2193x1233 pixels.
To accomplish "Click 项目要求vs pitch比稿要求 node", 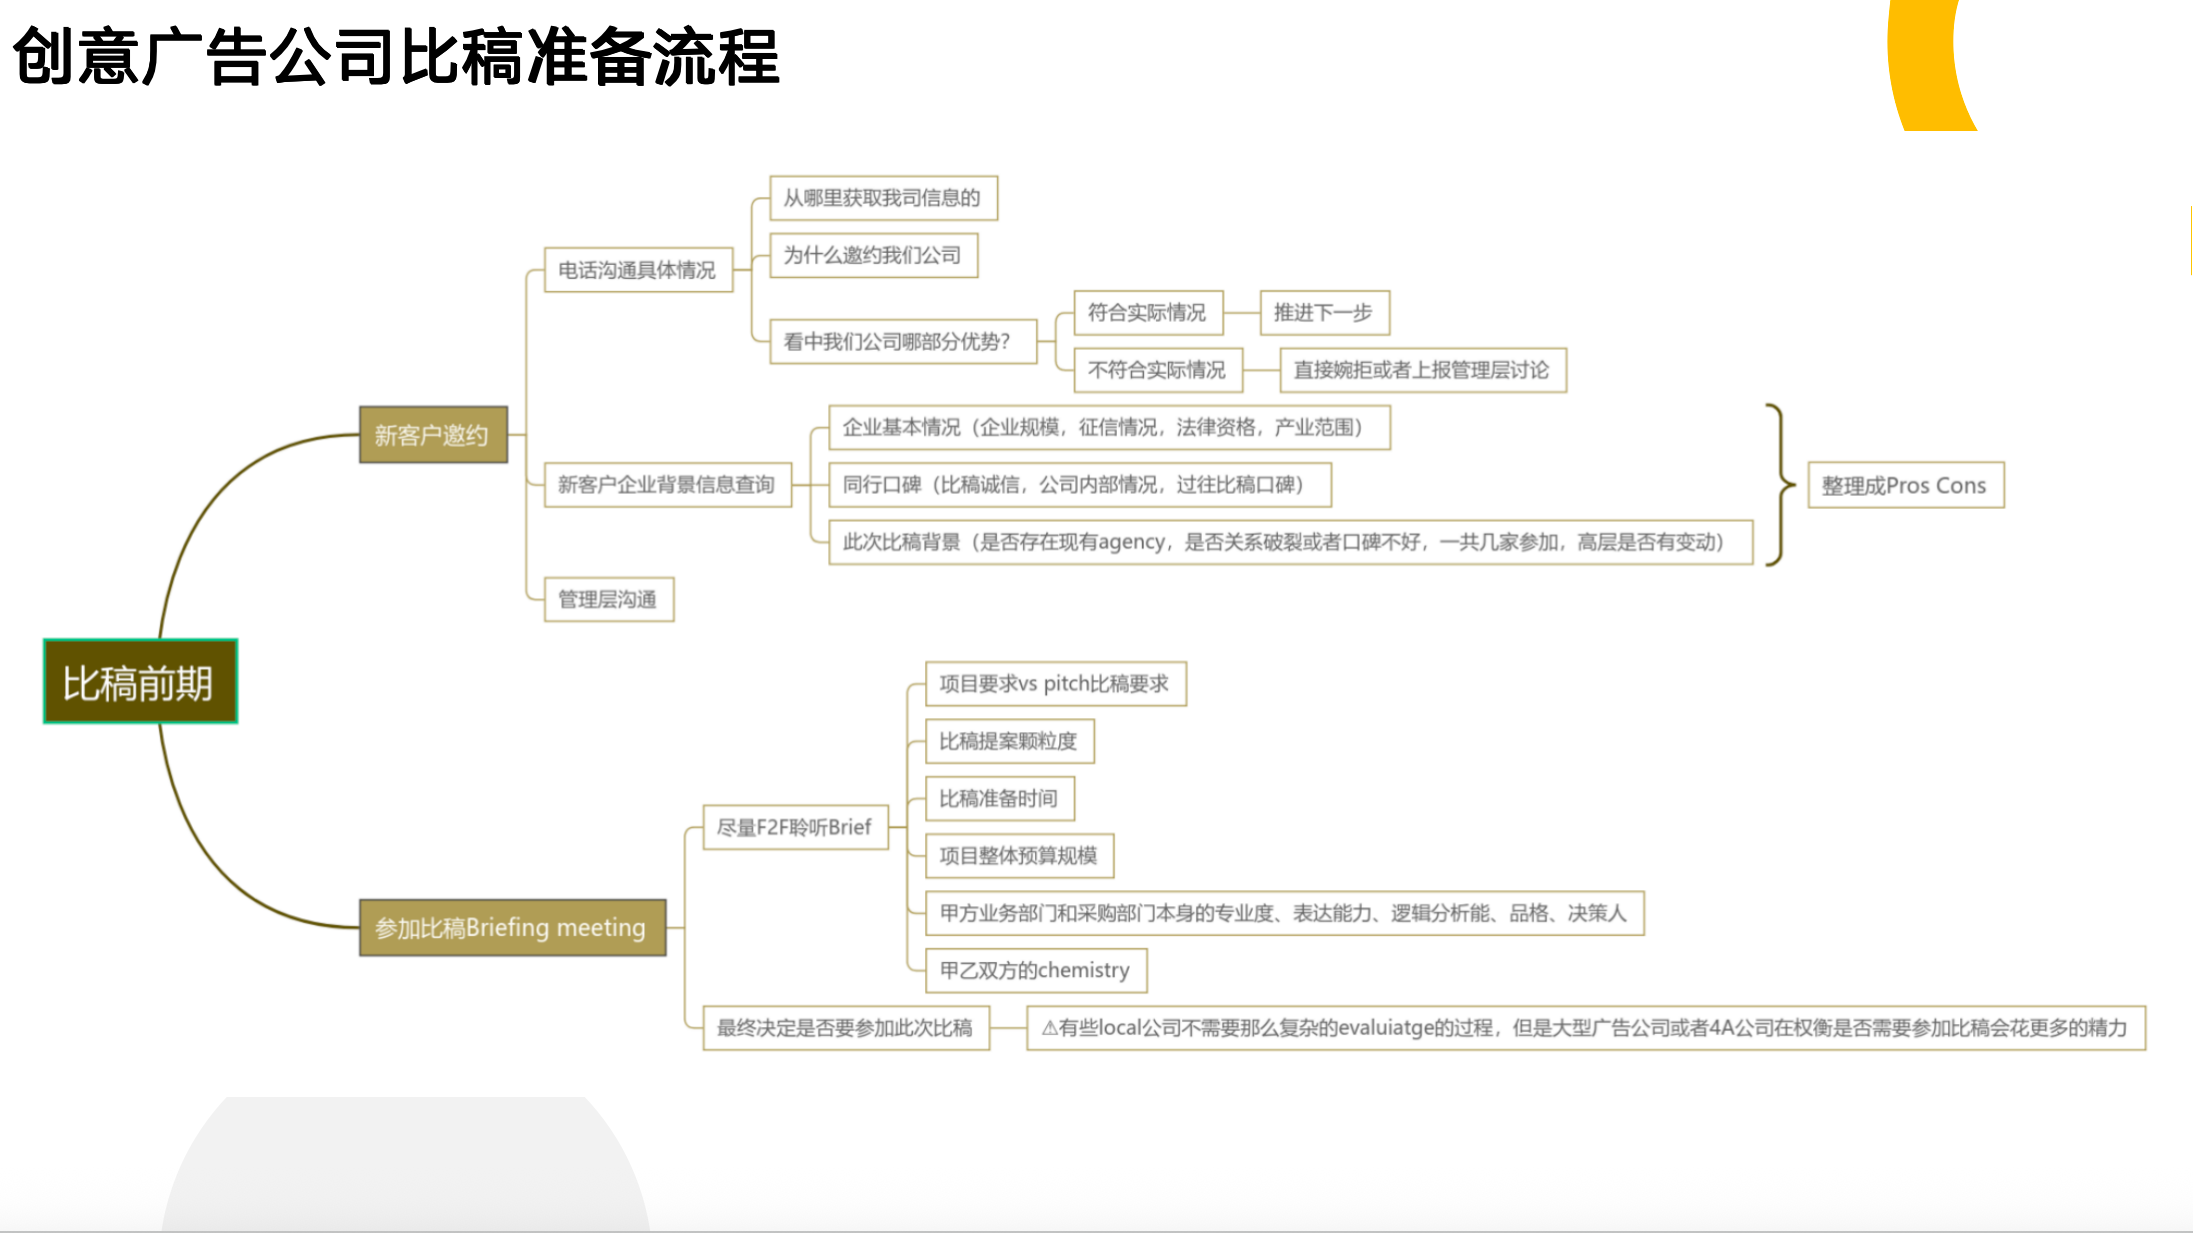I will (x=1055, y=684).
